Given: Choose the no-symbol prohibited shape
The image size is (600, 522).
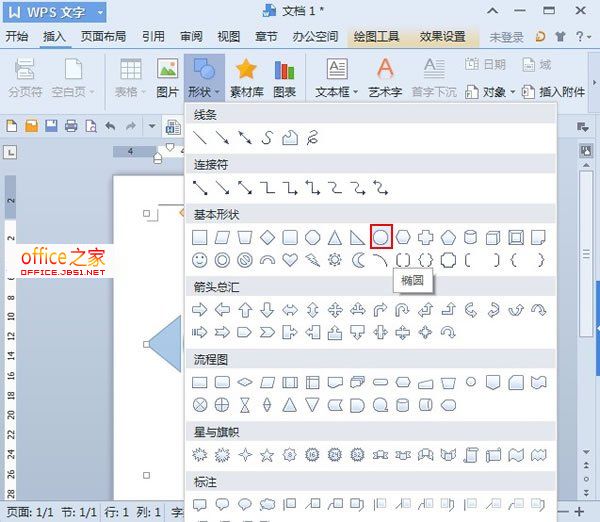Looking at the screenshot, I should [x=245, y=260].
